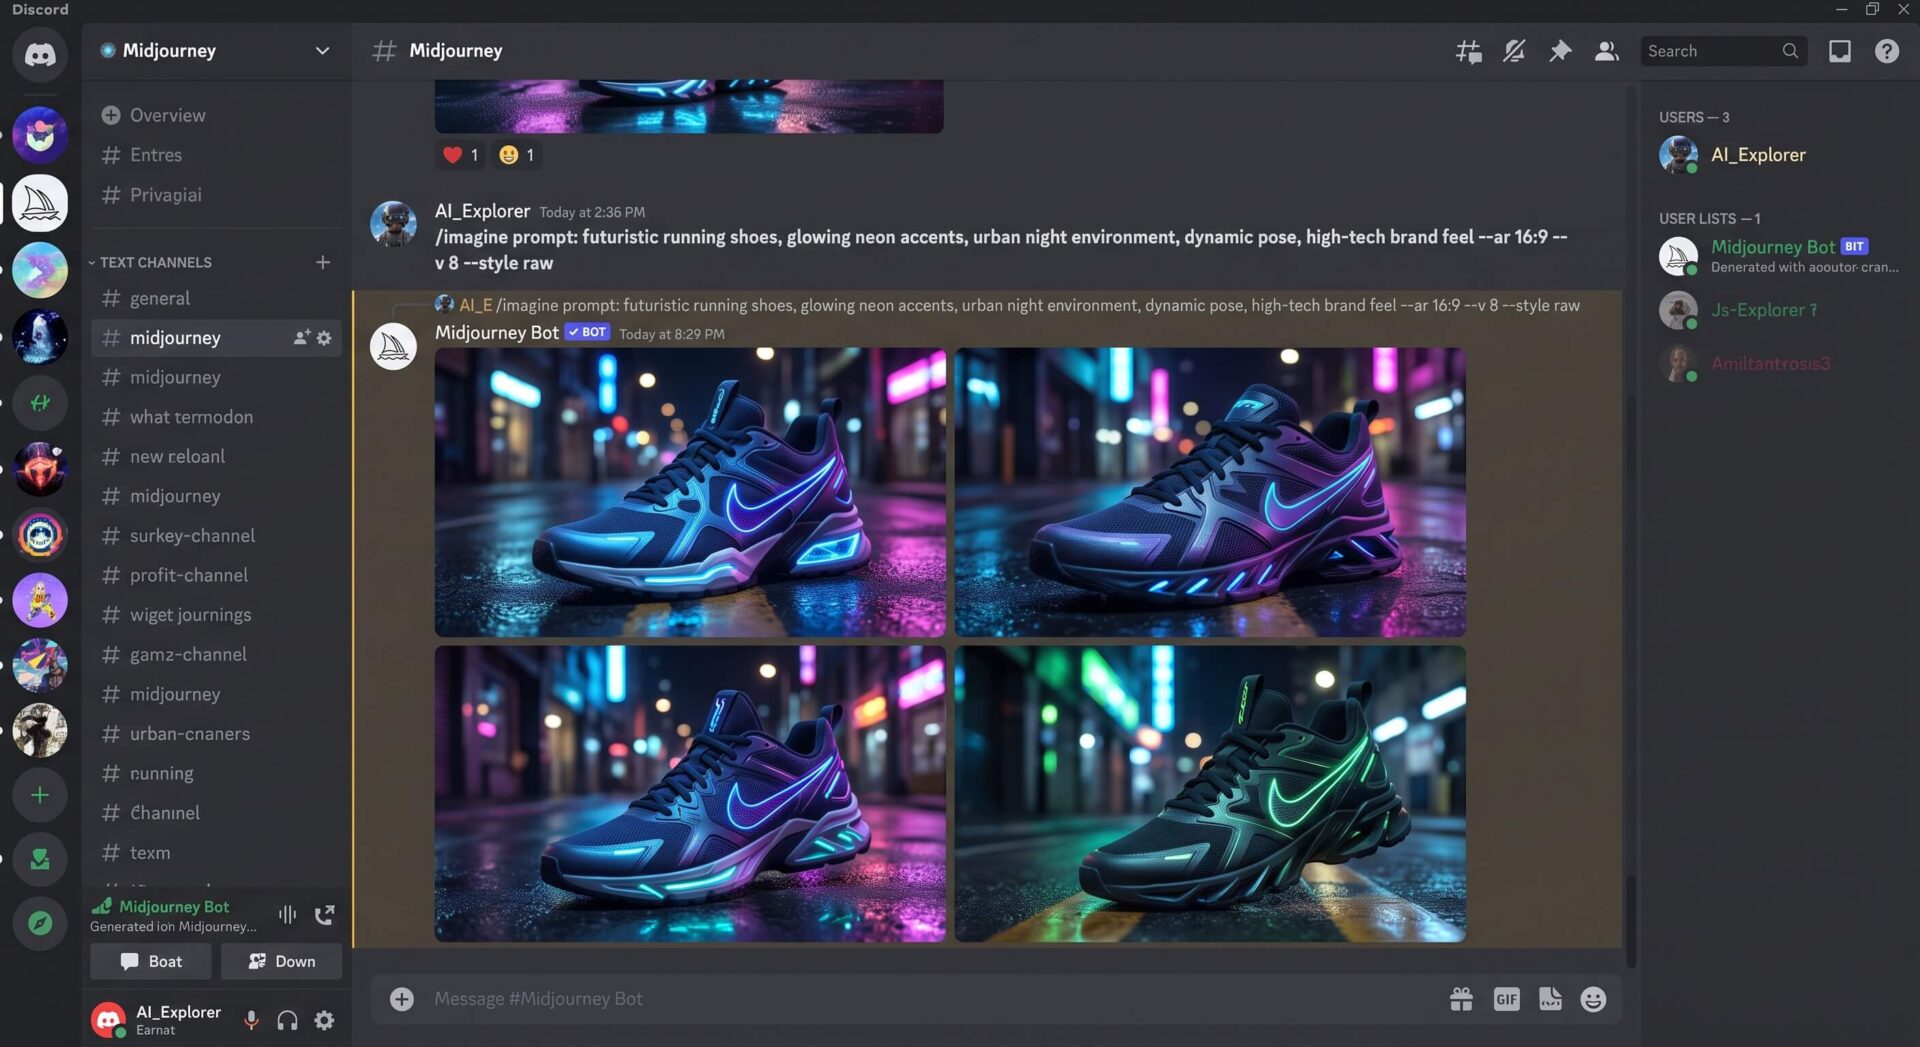Toggle notification mute bell icon
This screenshot has width=1920, height=1047.
(x=1514, y=51)
